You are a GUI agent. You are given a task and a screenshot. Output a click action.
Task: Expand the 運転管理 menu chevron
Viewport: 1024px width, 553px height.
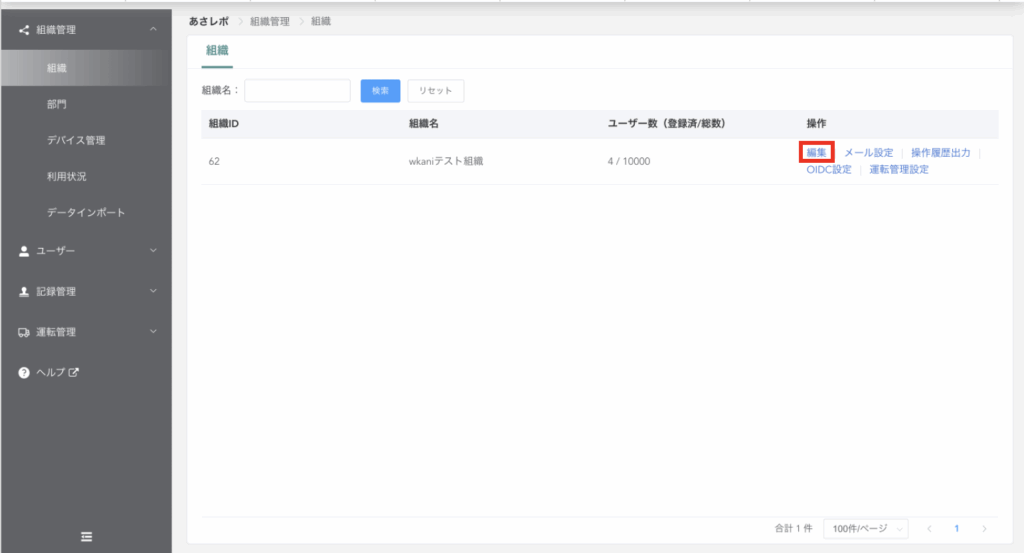click(x=153, y=332)
